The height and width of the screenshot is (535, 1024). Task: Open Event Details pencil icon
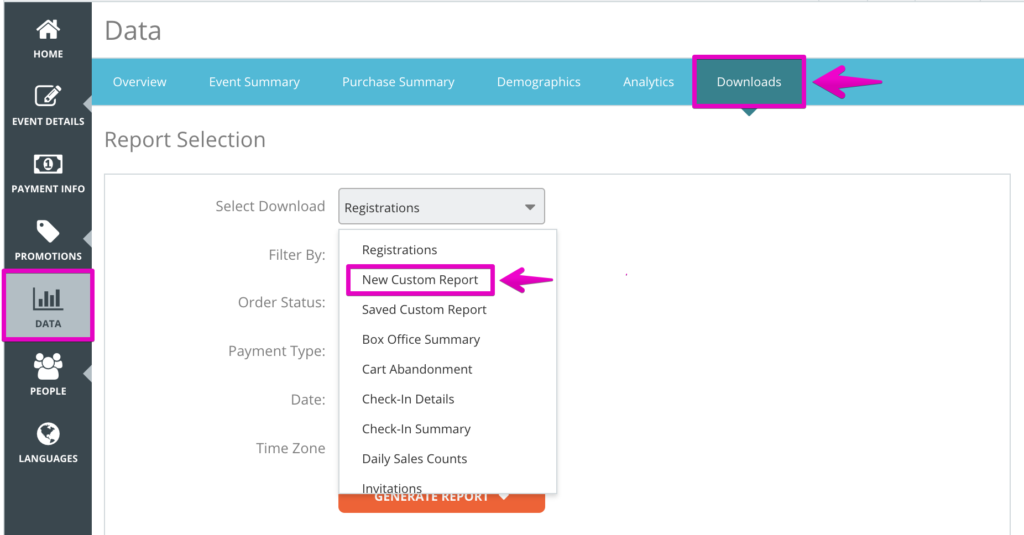48,96
